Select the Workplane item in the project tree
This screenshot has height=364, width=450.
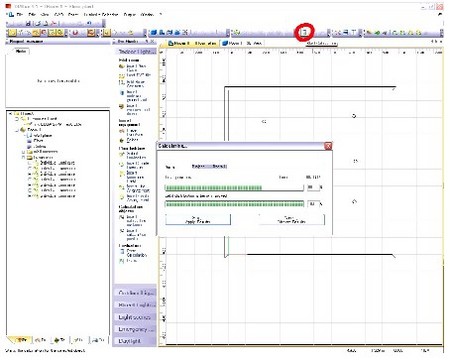[x=43, y=136]
